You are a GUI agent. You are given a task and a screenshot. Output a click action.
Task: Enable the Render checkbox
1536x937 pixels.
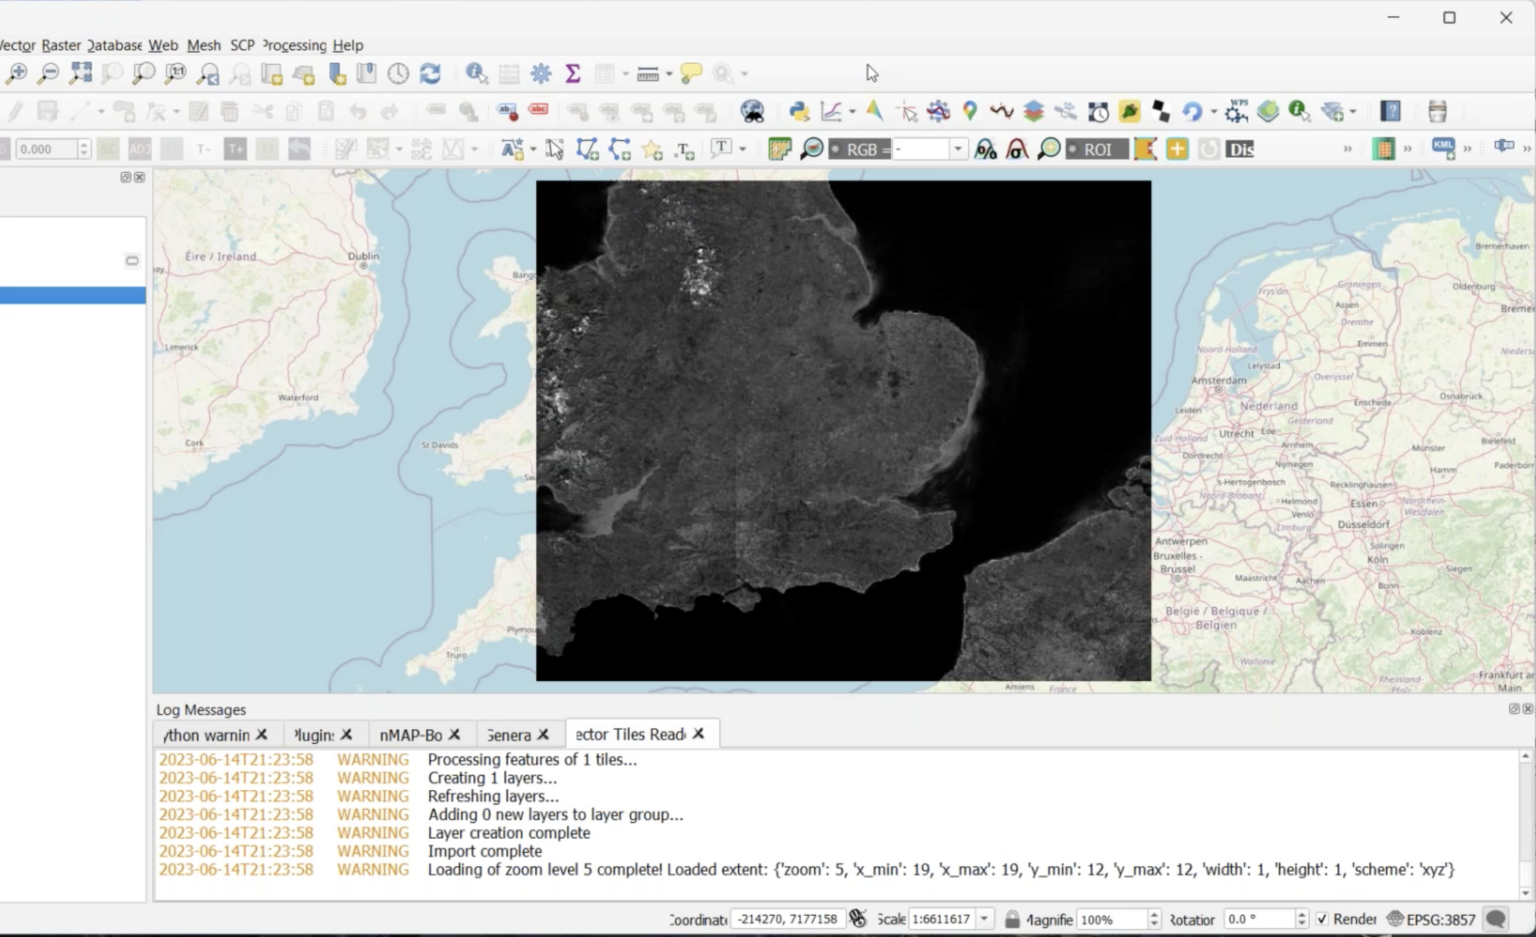coord(1322,918)
